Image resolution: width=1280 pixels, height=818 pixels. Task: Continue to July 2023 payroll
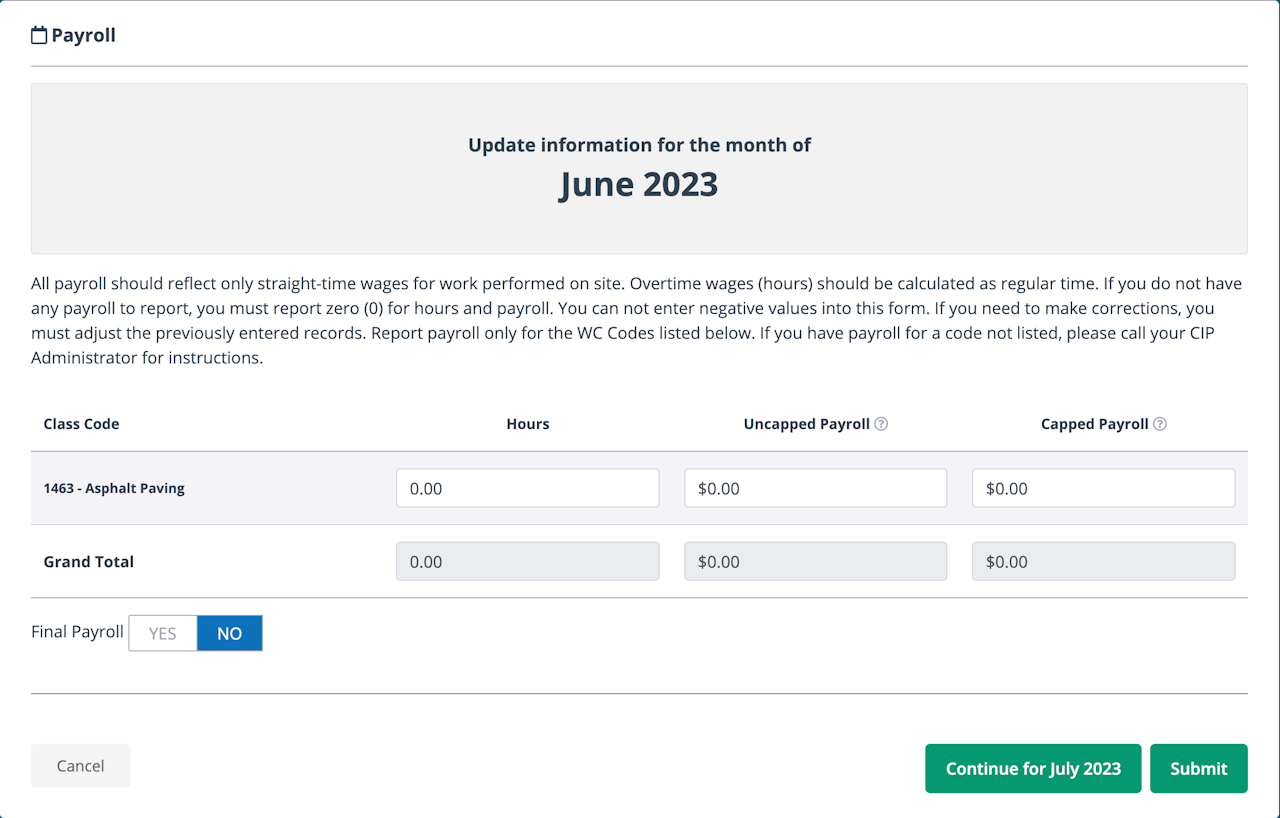pyautogui.click(x=1033, y=768)
